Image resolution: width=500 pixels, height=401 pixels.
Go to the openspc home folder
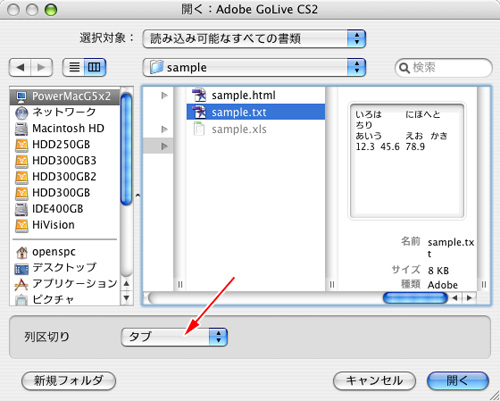pyautogui.click(x=45, y=252)
